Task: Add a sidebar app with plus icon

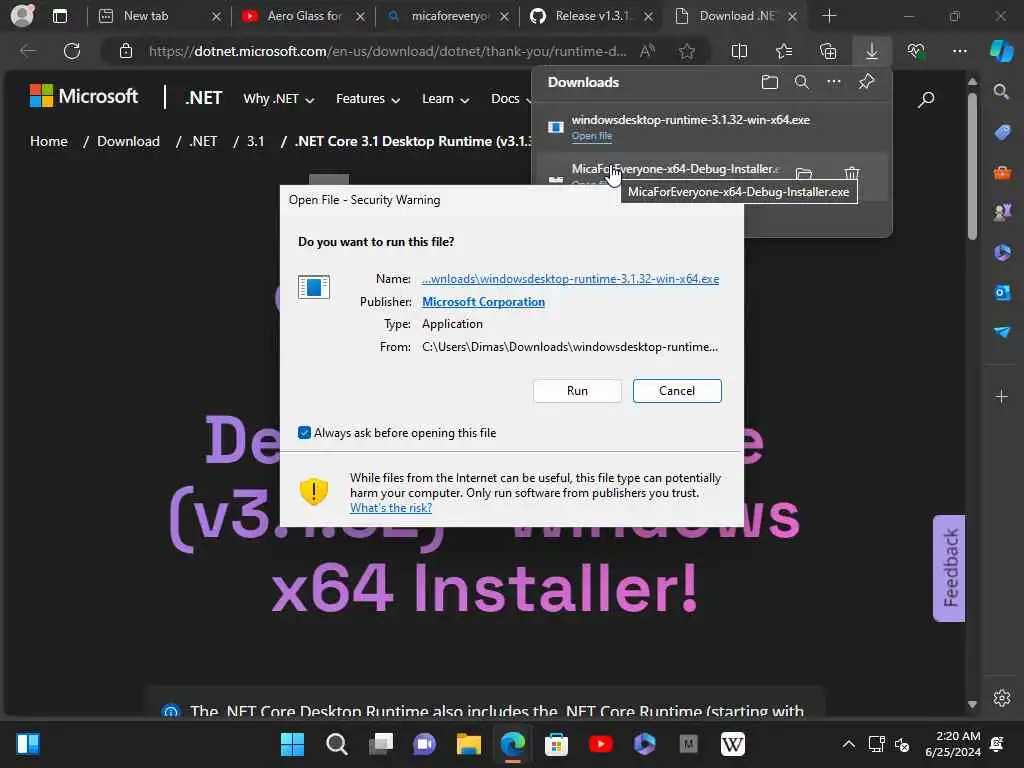Action: tap(1001, 396)
